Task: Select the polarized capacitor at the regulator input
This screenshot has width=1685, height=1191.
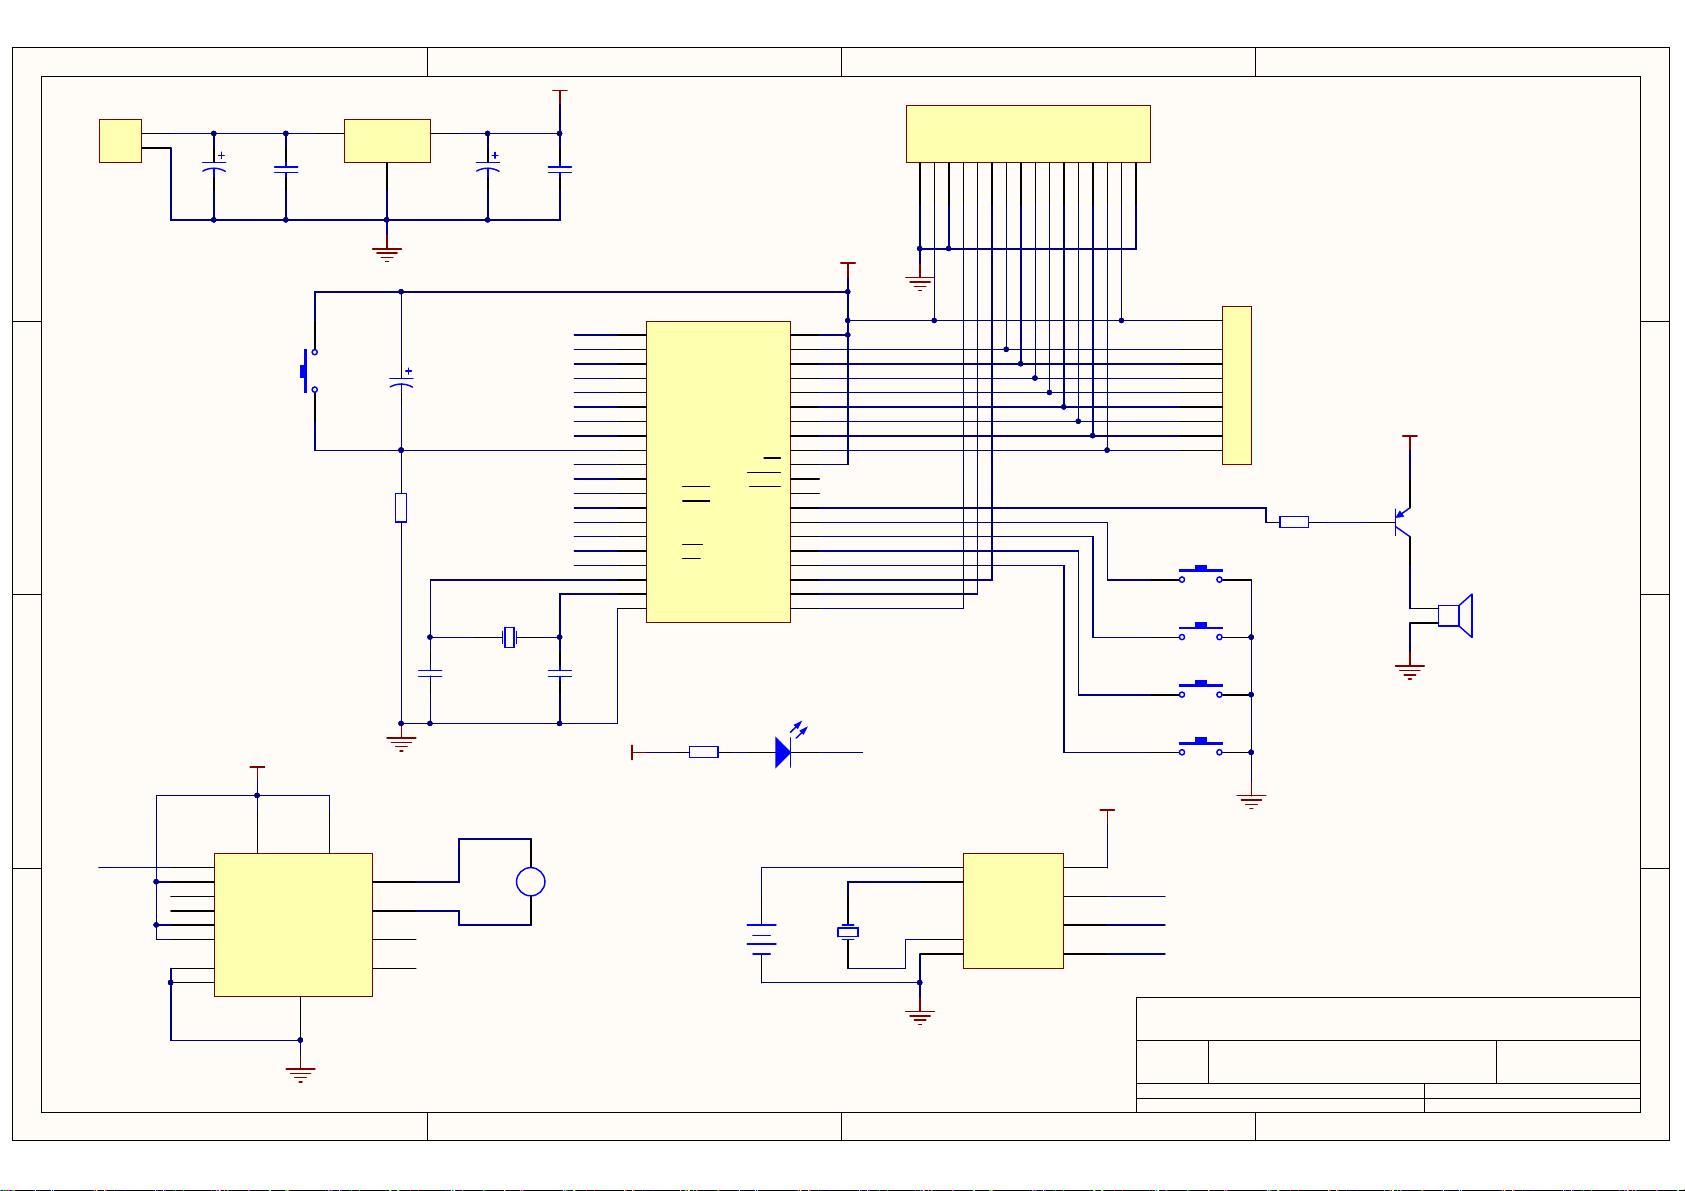Action: [x=214, y=163]
